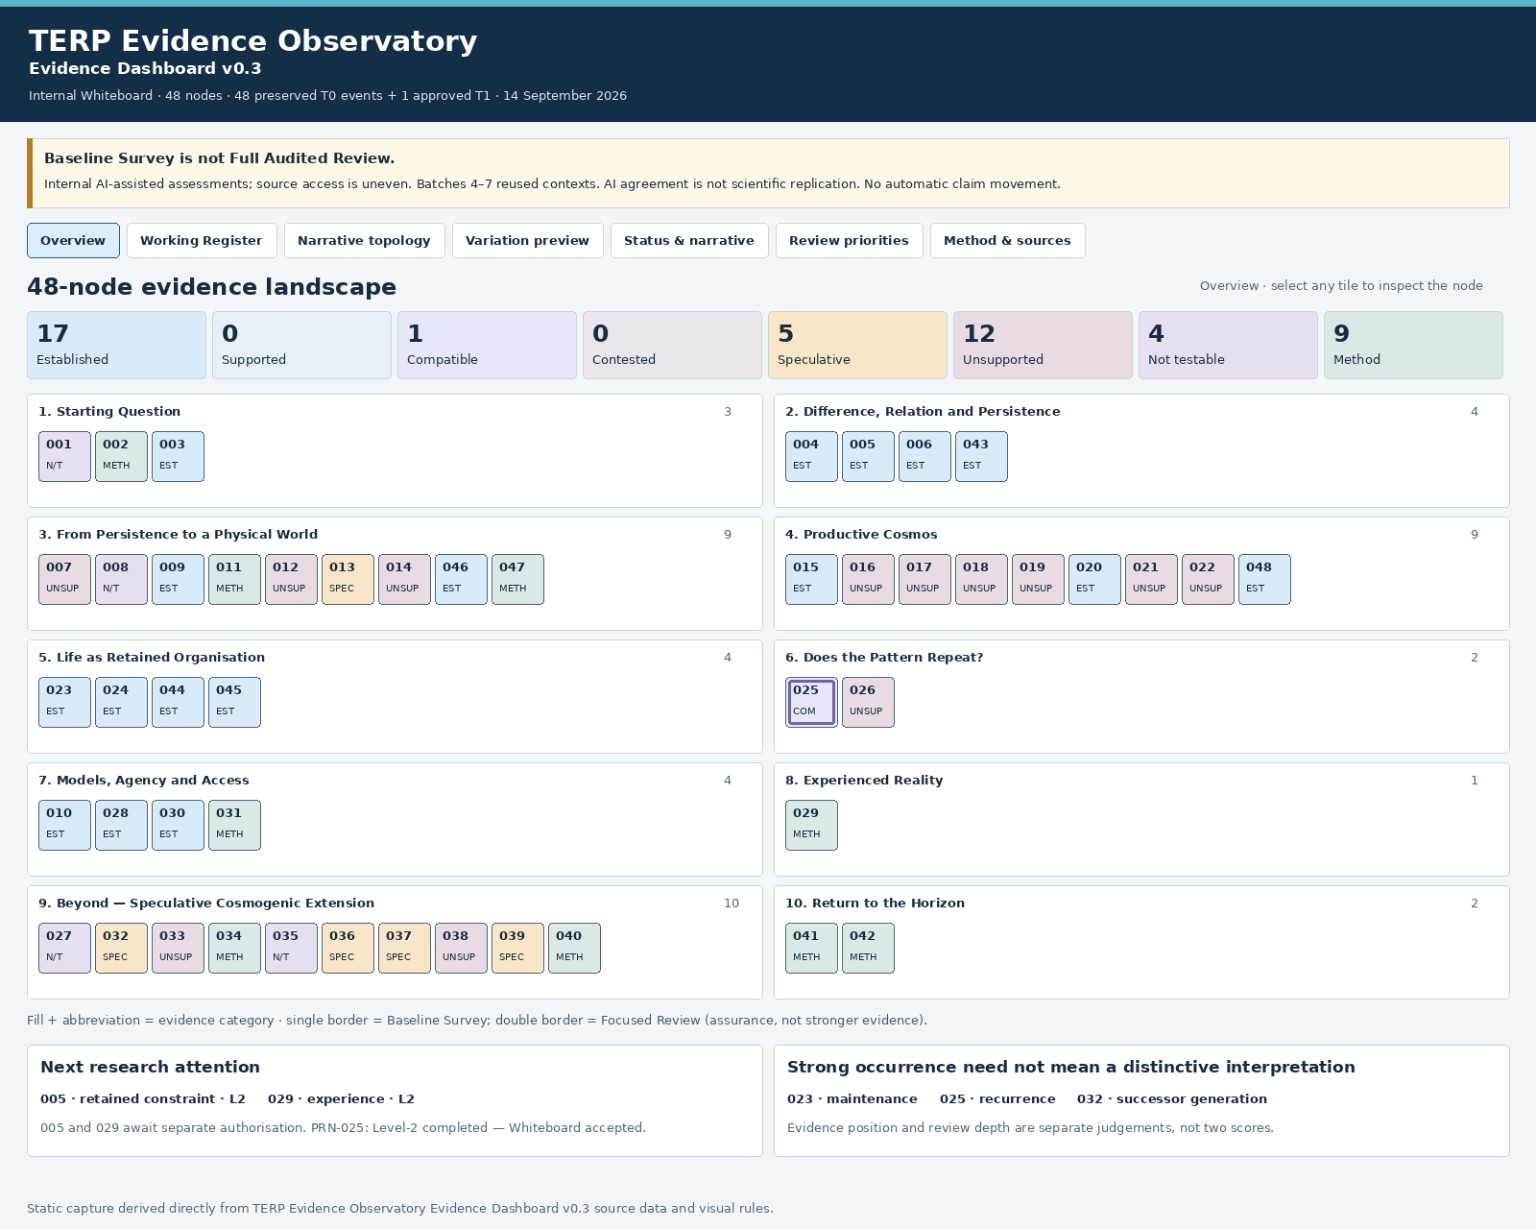Inspect node tile 015 EST

pos(811,579)
